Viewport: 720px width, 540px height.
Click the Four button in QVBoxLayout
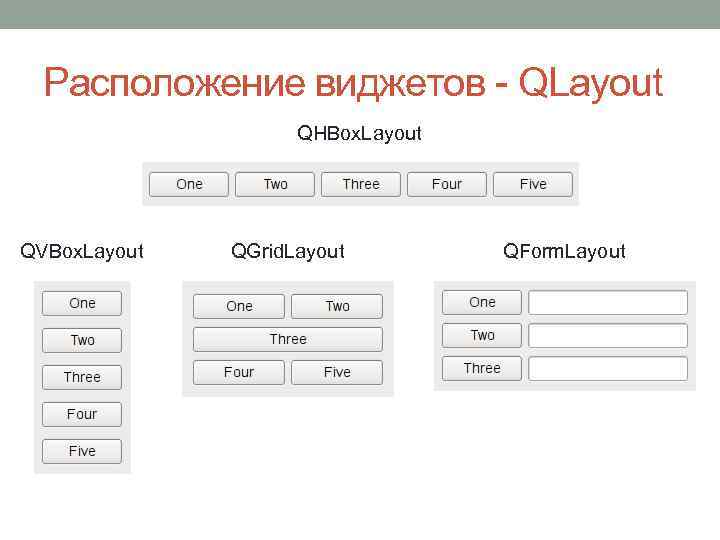82,414
